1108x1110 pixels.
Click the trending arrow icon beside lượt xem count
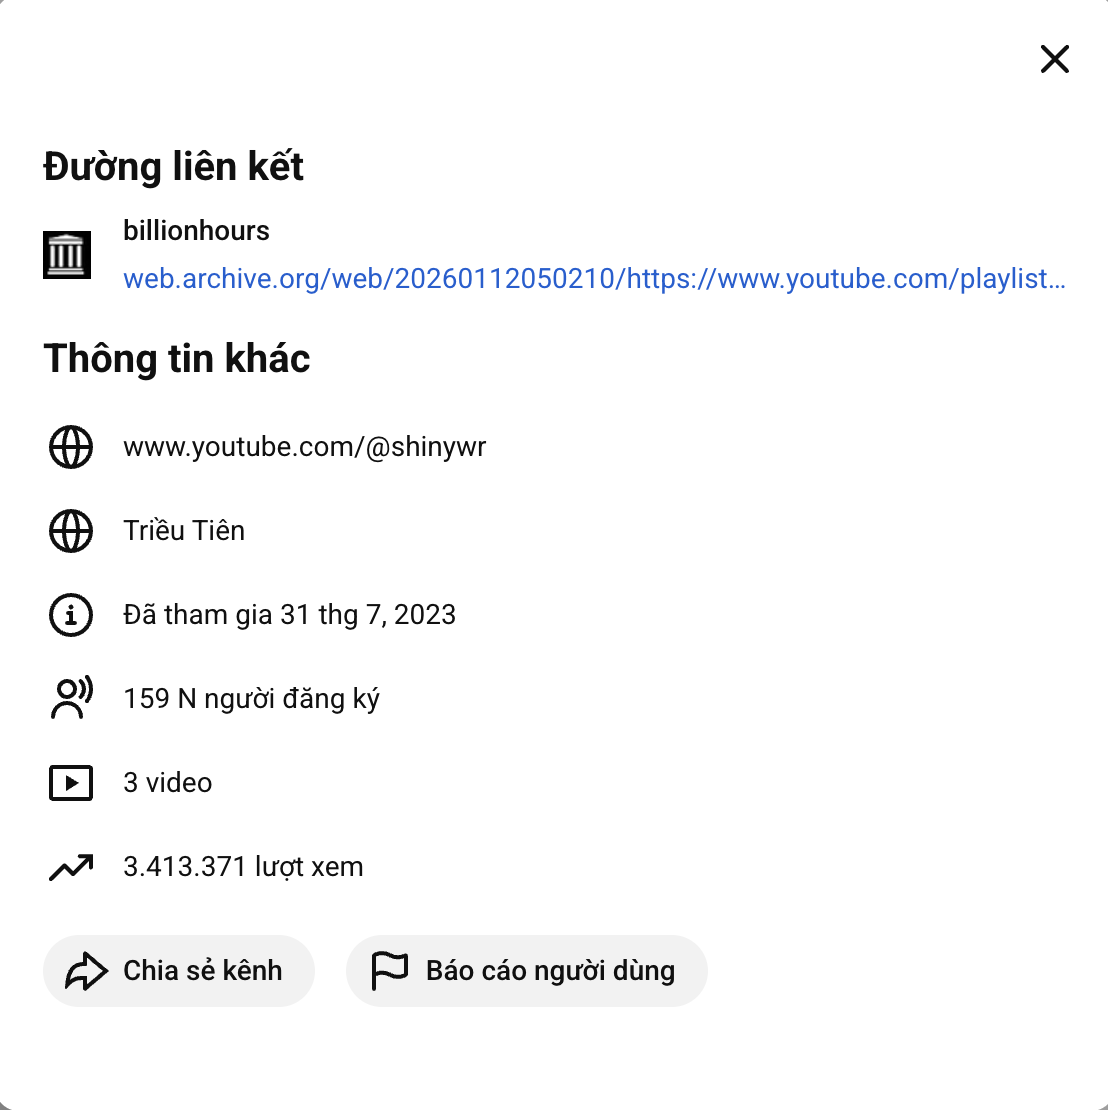70,867
